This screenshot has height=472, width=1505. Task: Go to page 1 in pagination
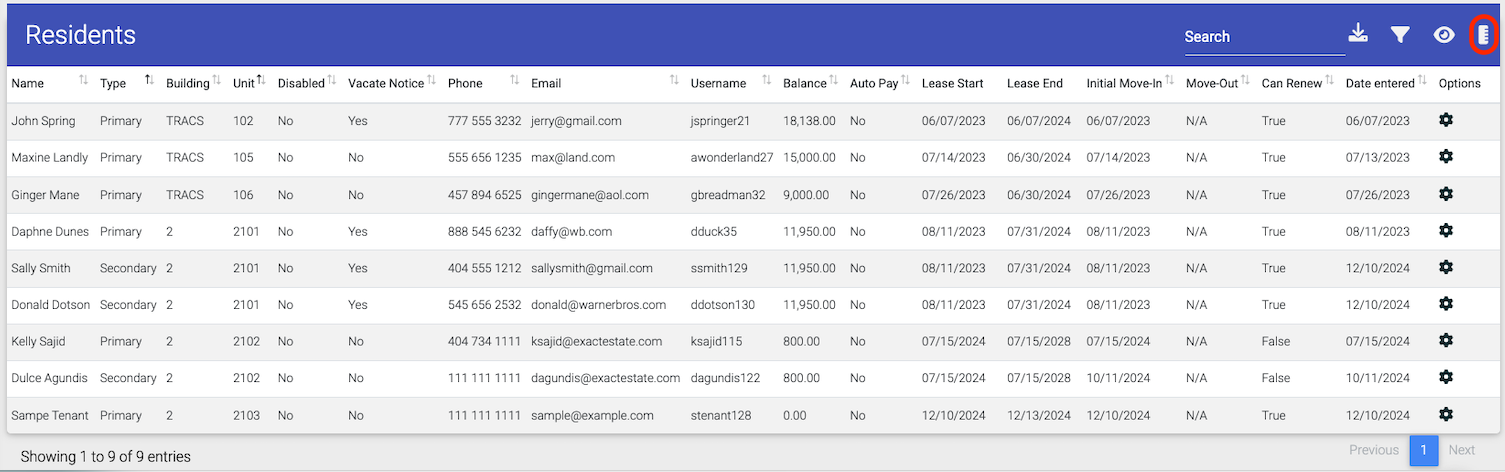(1423, 450)
